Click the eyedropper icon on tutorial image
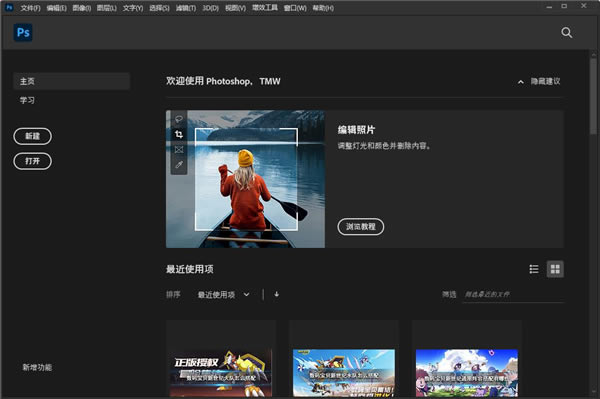600x399 pixels. pyautogui.click(x=179, y=165)
